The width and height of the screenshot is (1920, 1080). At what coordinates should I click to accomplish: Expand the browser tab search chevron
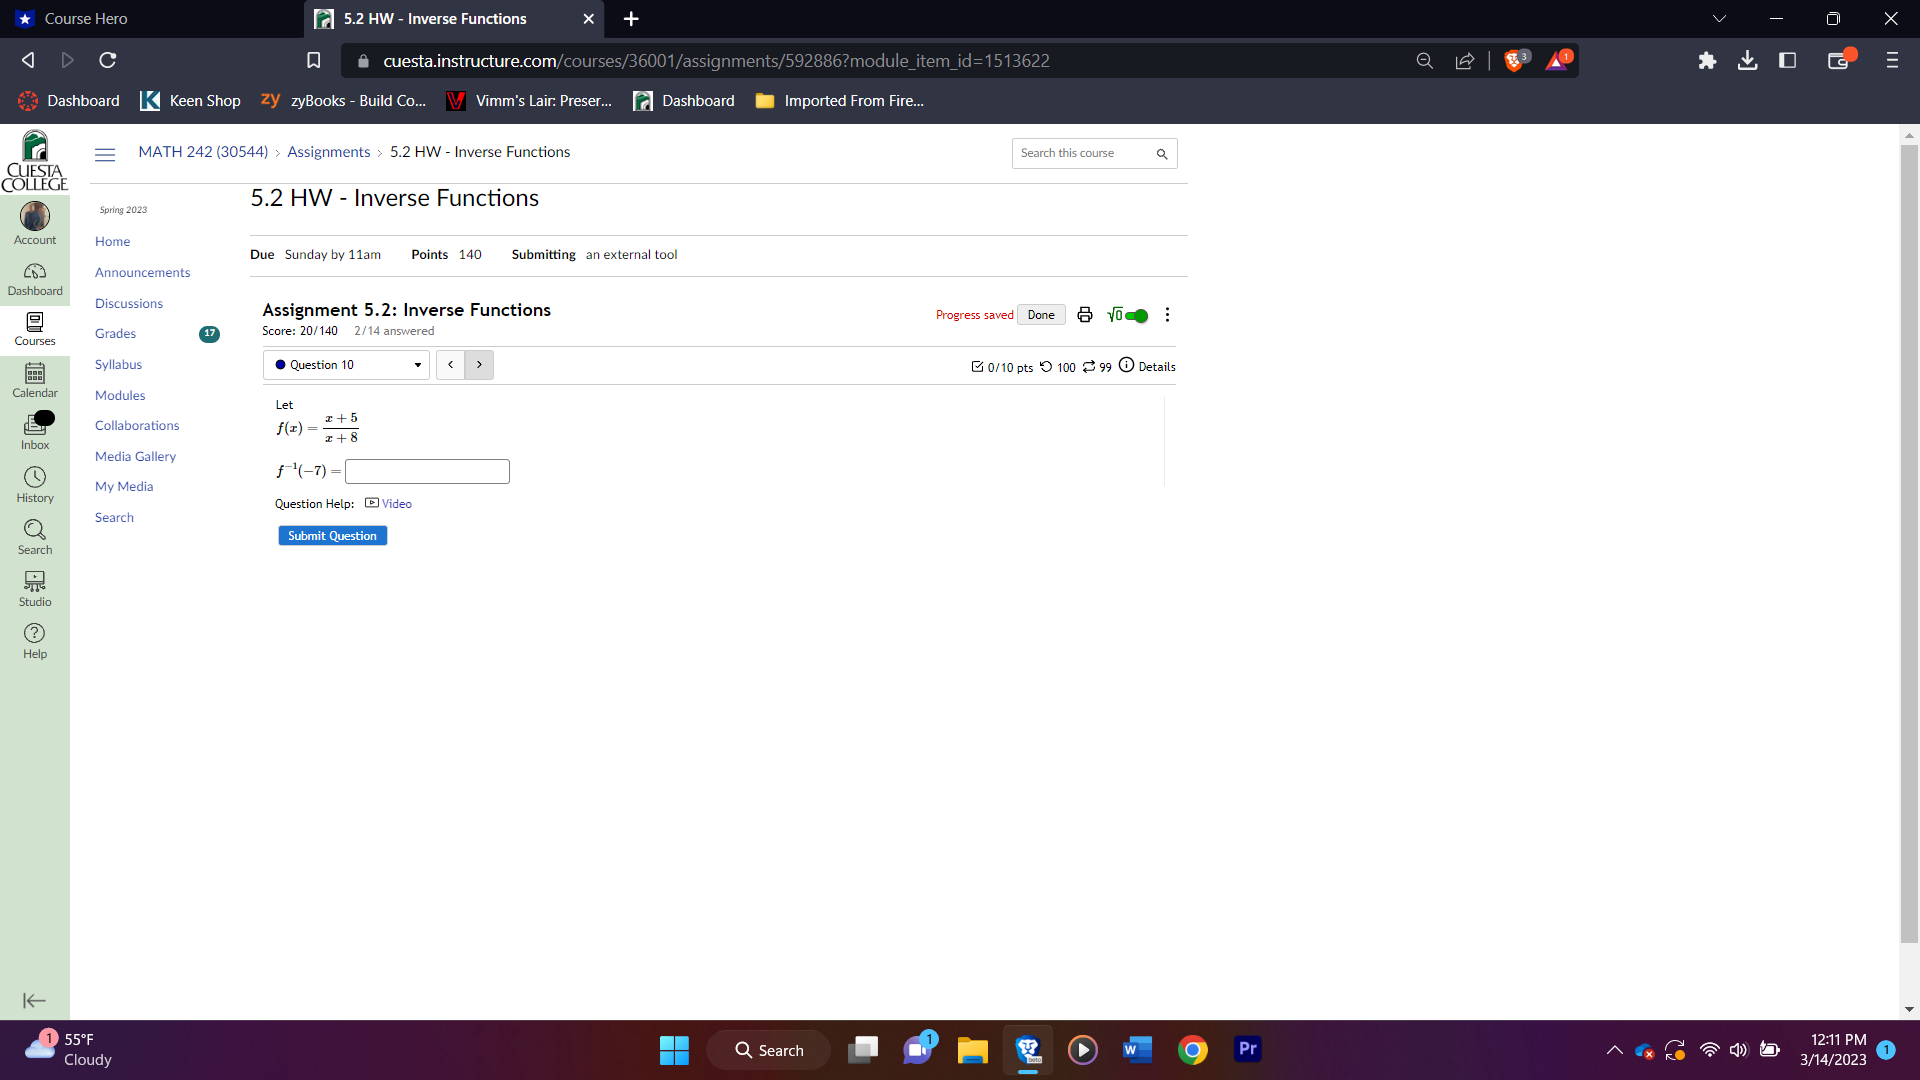pyautogui.click(x=1719, y=19)
